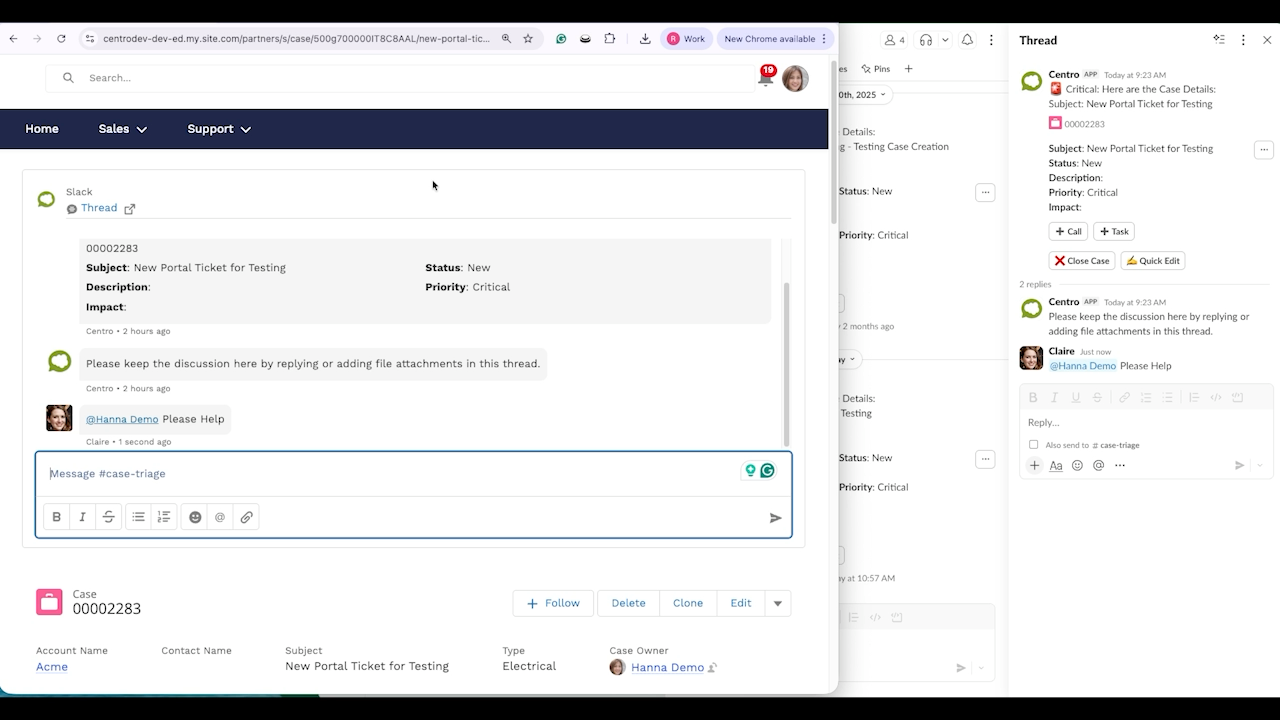Insert bulleted list in portal message editor
This screenshot has height=720, width=1280.
coord(138,517)
